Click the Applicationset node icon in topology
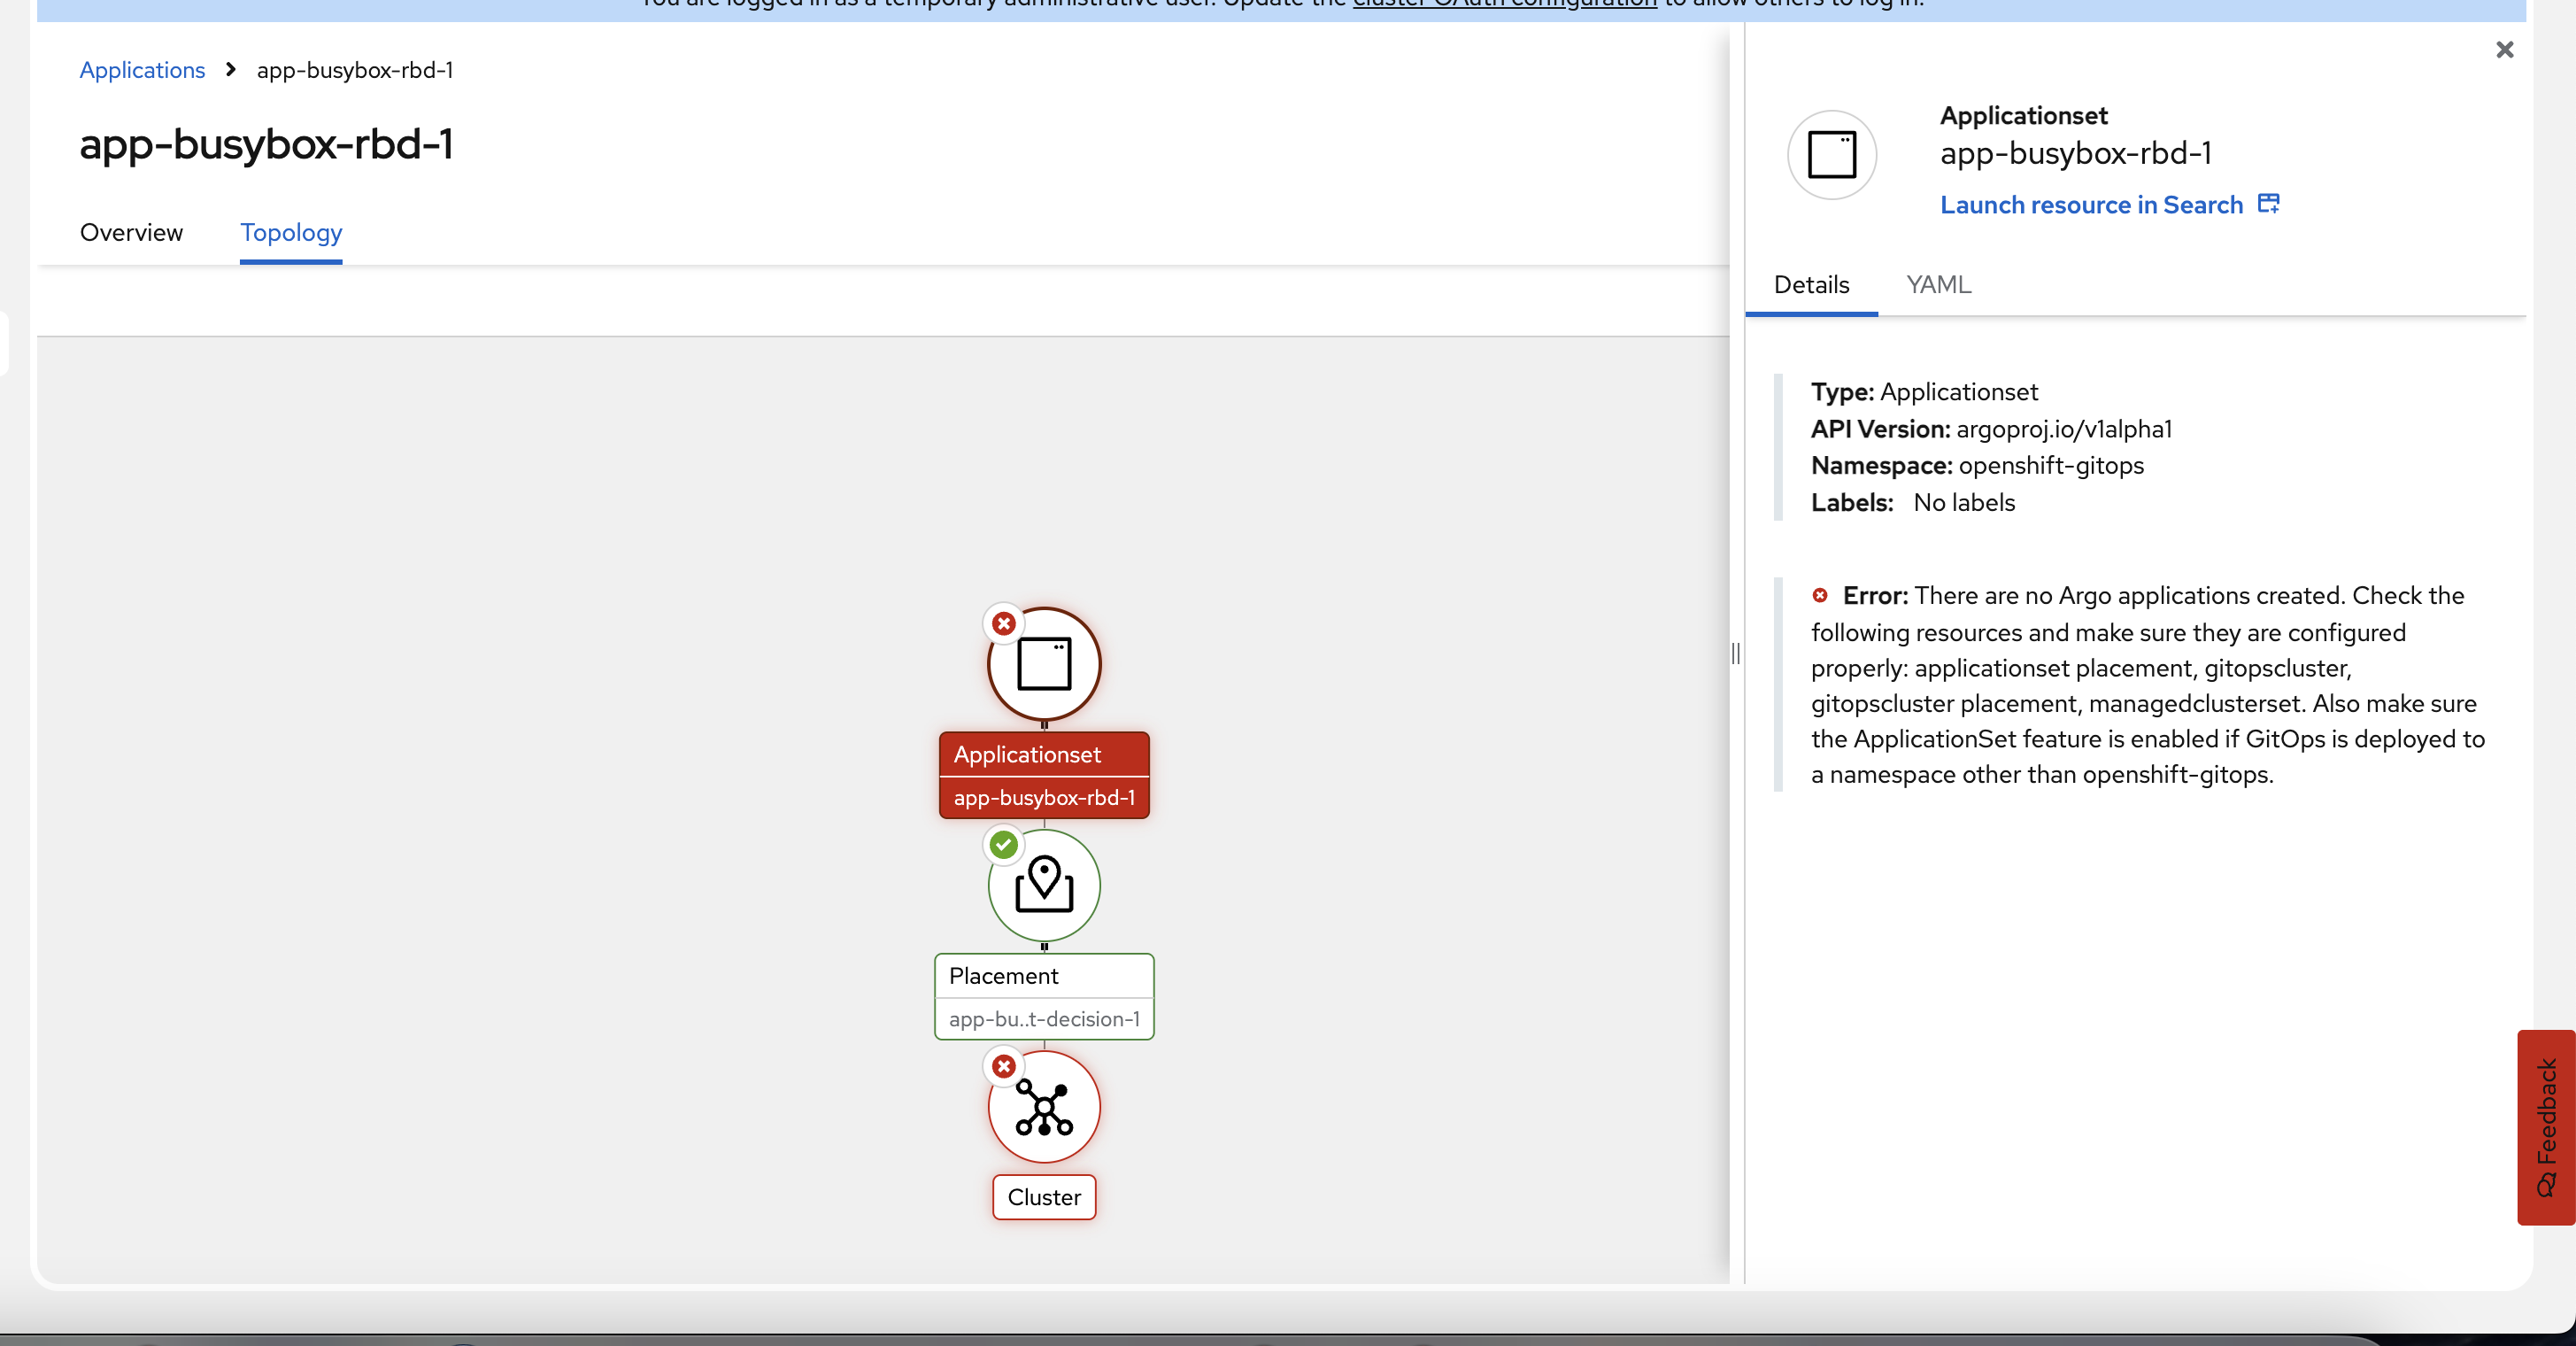2576x1346 pixels. 1044,664
